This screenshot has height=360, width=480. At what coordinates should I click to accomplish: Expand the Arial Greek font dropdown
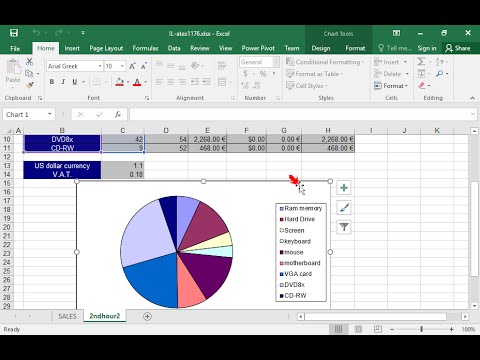pos(100,66)
